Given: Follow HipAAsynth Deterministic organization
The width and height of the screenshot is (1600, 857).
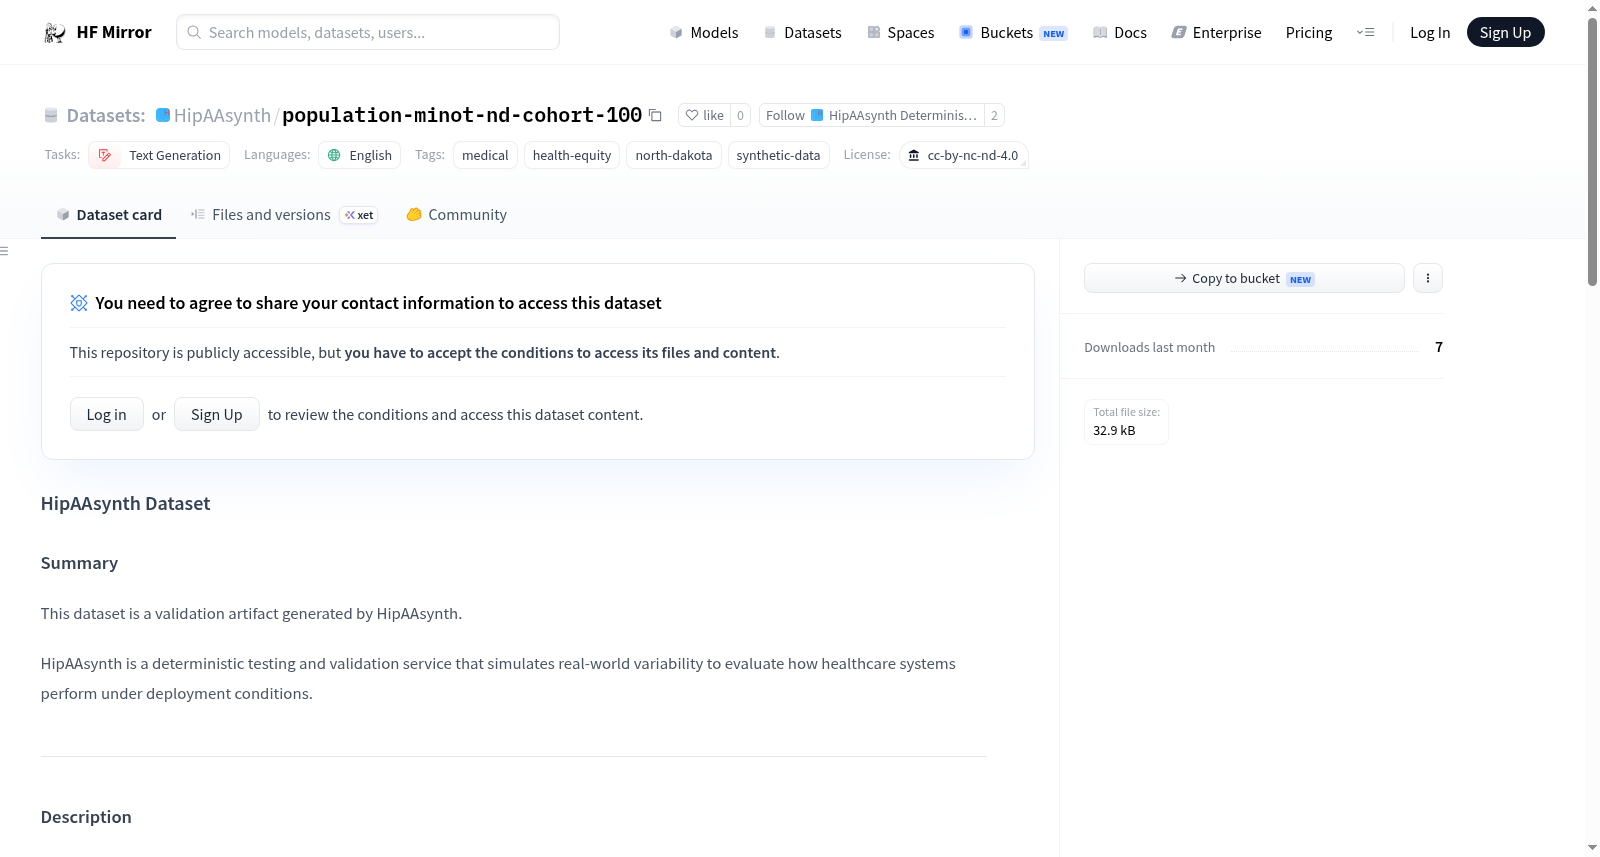Looking at the screenshot, I should 871,115.
